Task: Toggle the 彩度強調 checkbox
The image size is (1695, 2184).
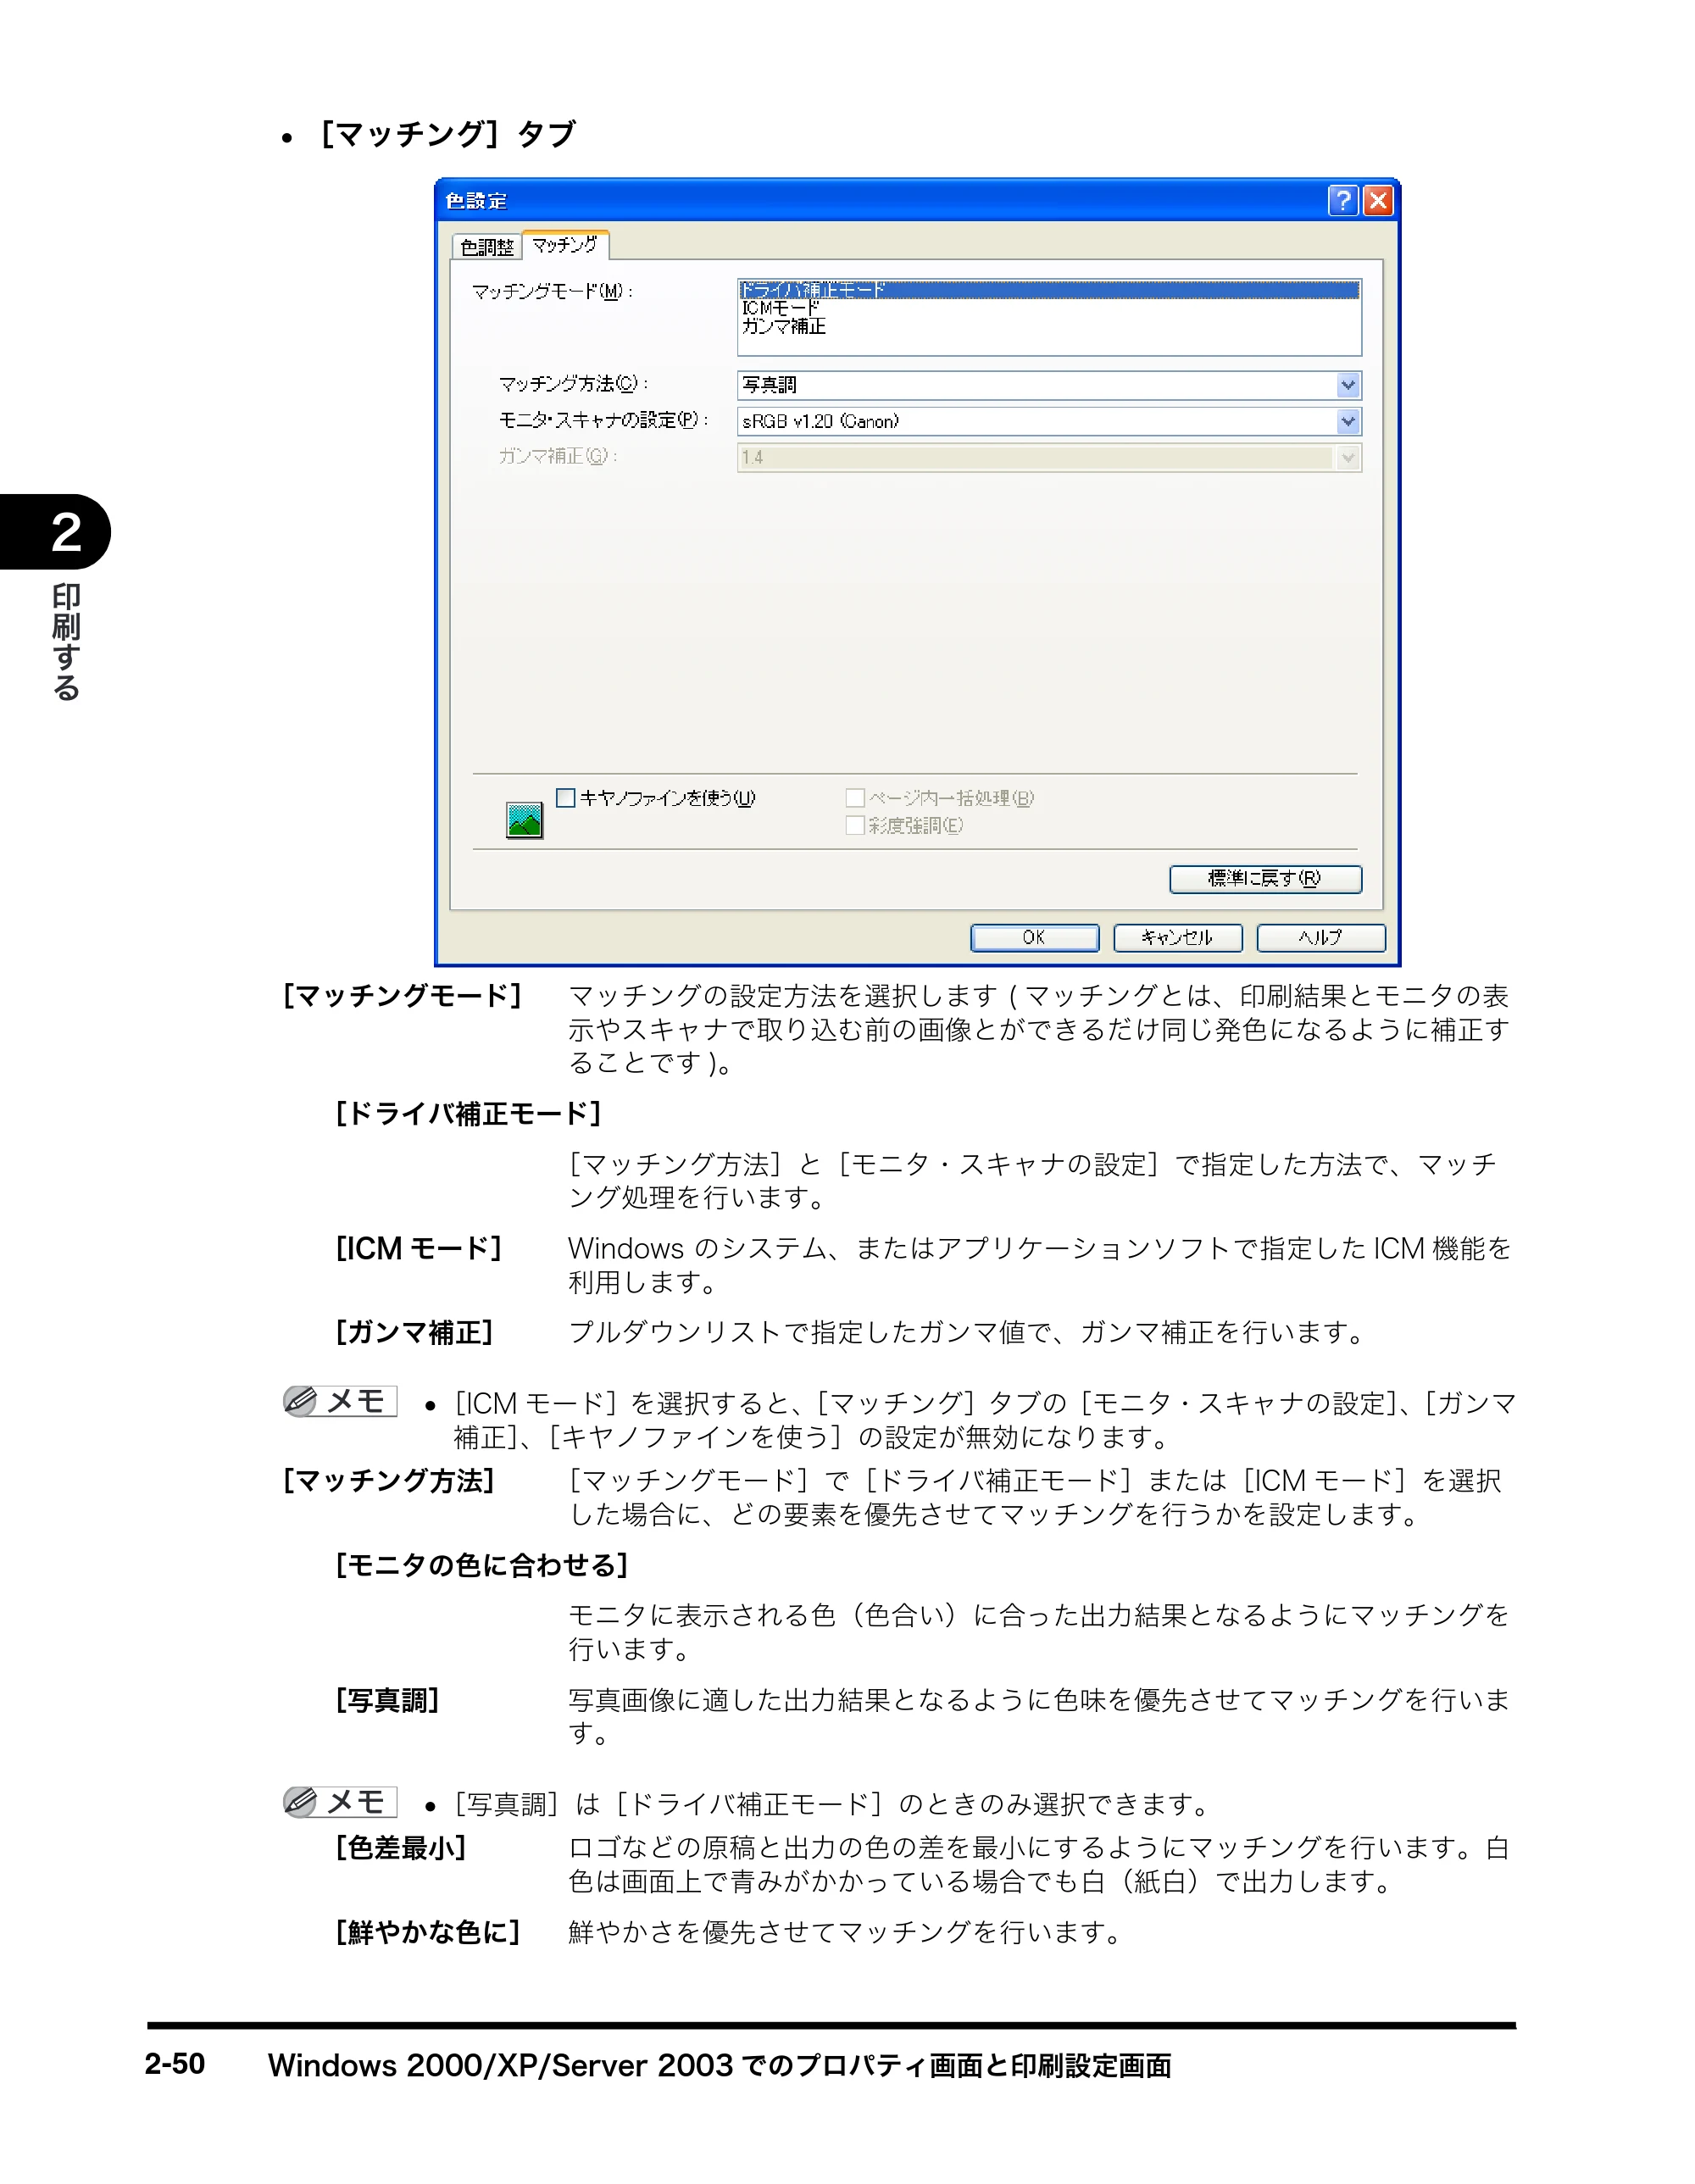Action: click(855, 825)
